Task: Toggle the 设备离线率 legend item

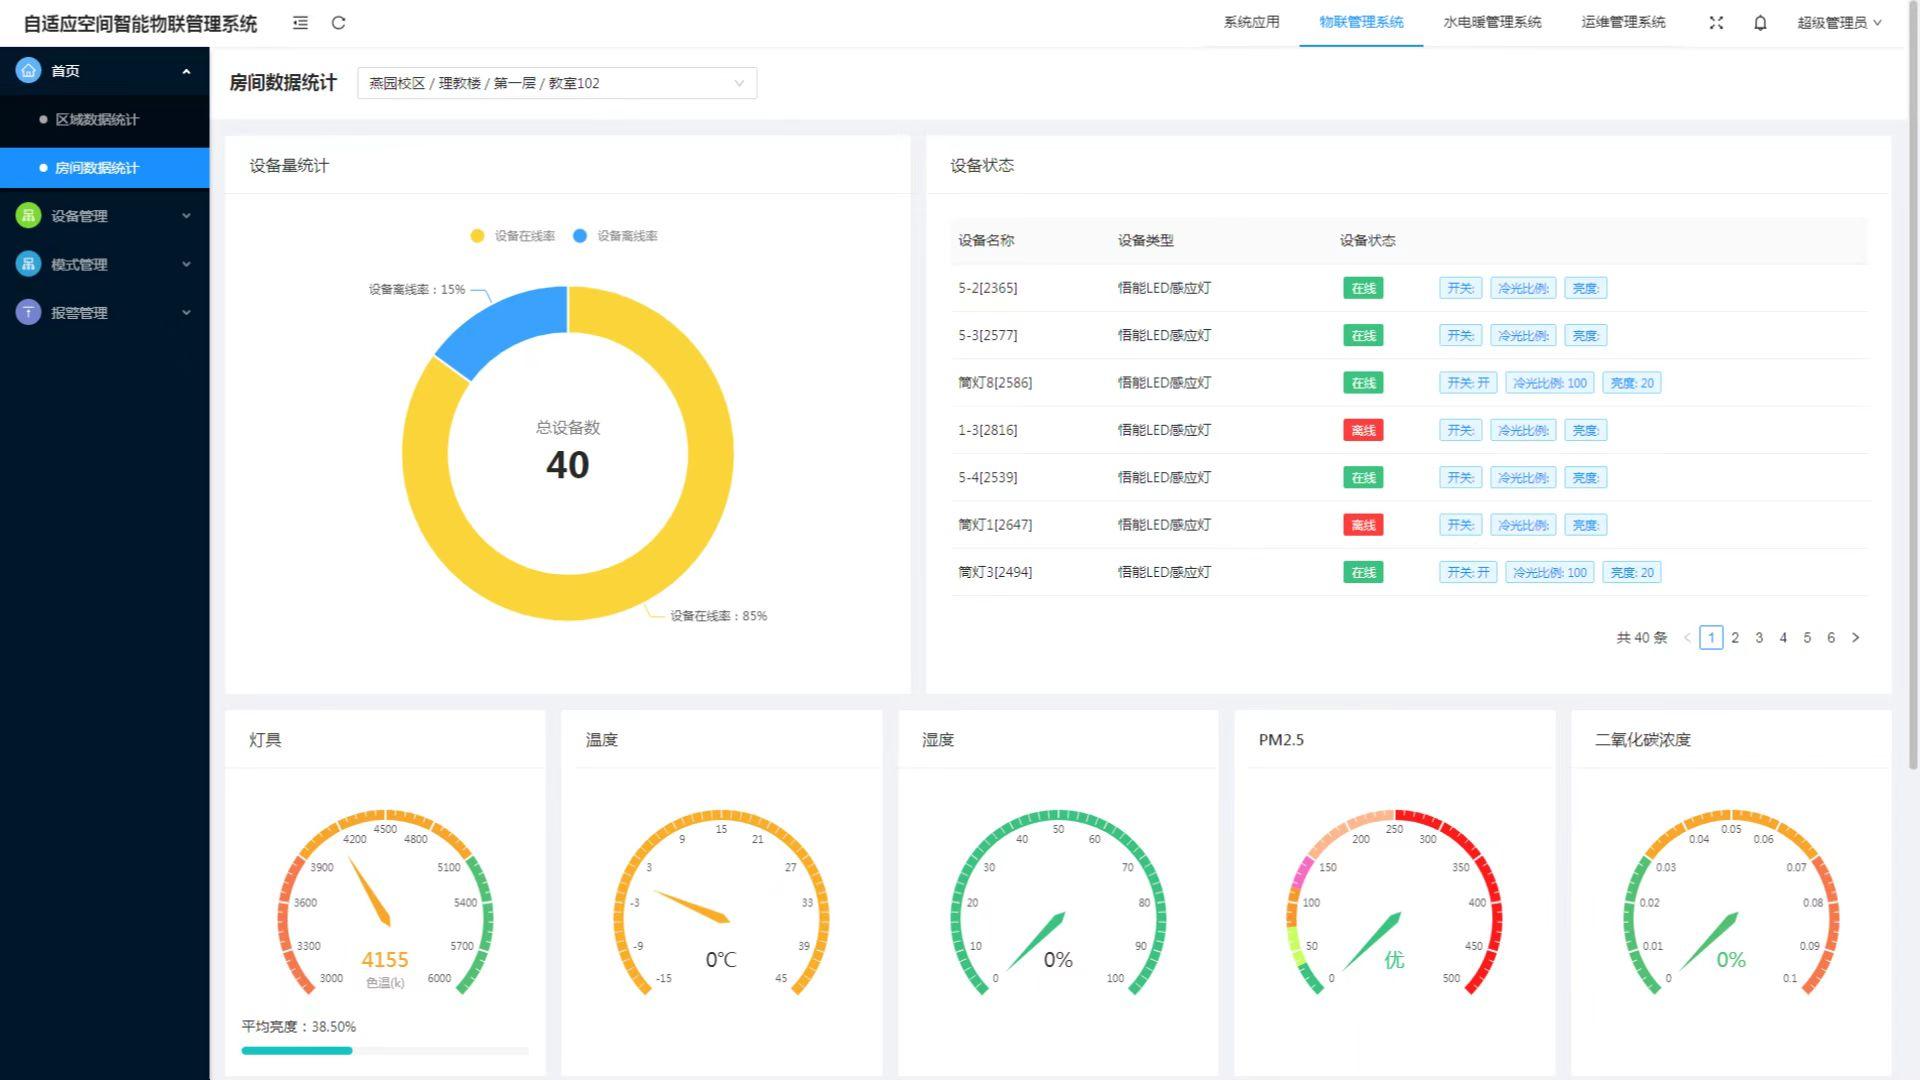Action: 615,236
